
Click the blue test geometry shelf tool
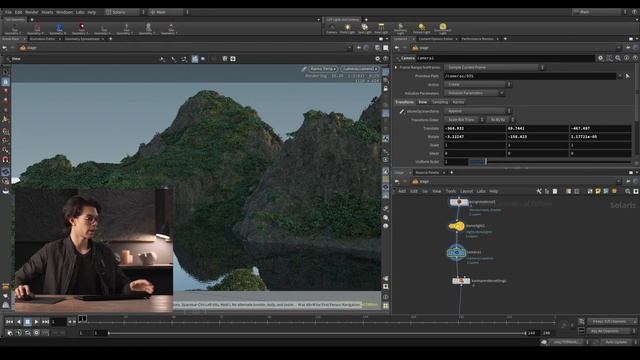tap(59, 29)
